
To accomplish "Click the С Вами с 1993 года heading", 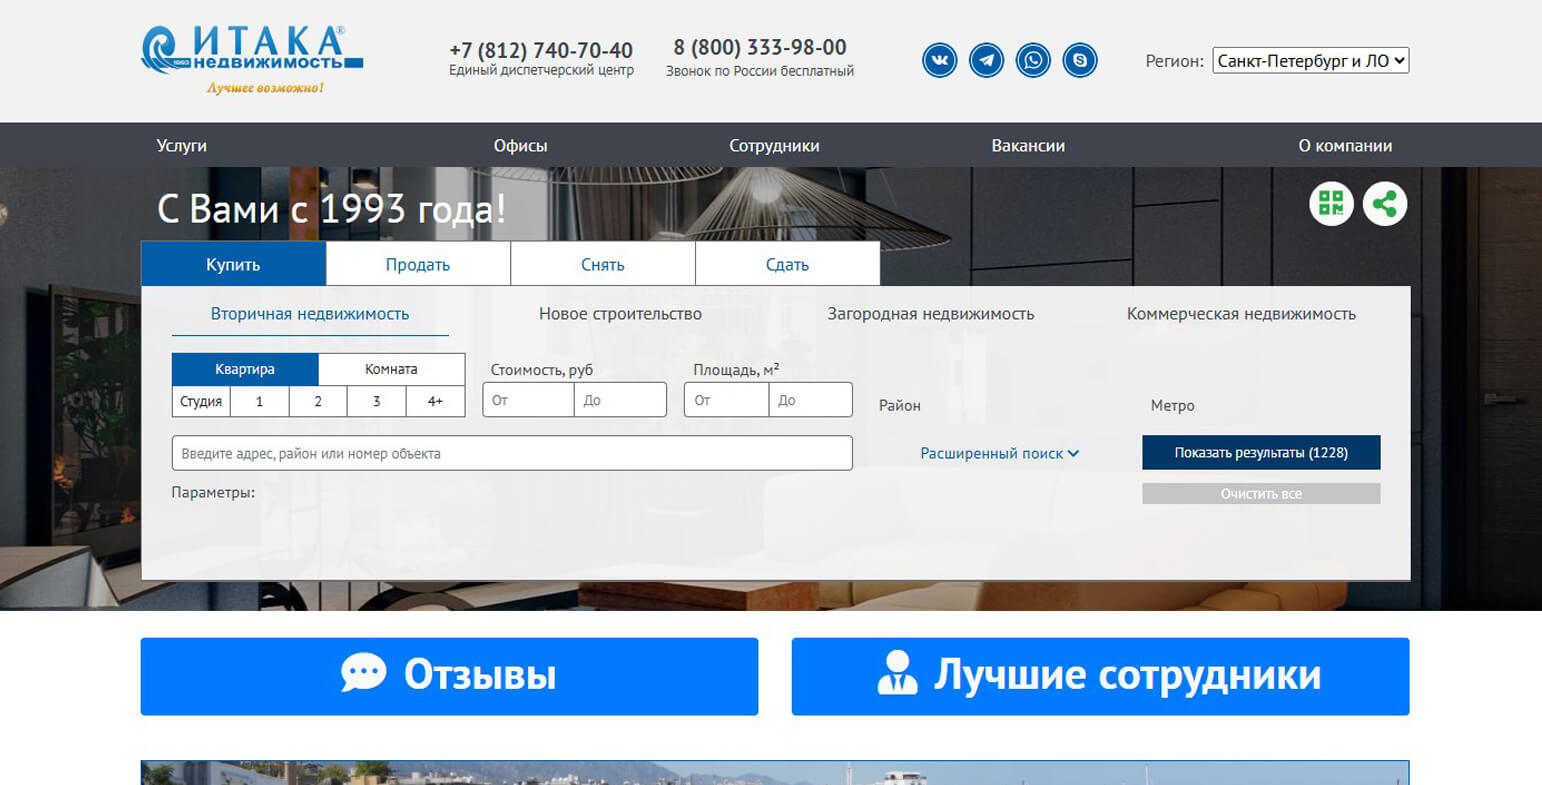I will pos(332,209).
